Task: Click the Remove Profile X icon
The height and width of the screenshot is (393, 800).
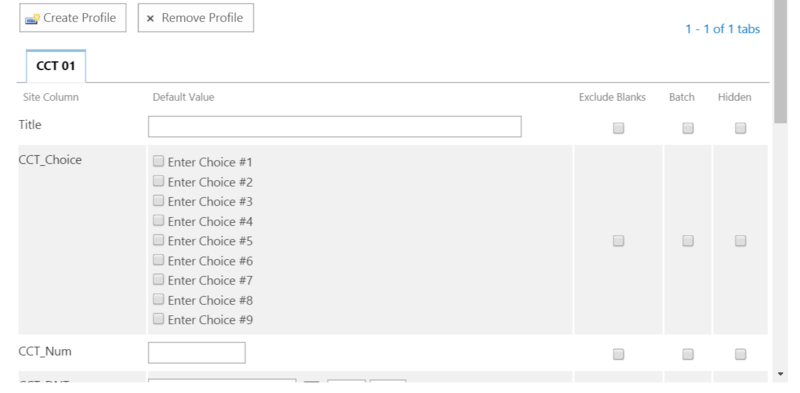Action: point(150,19)
